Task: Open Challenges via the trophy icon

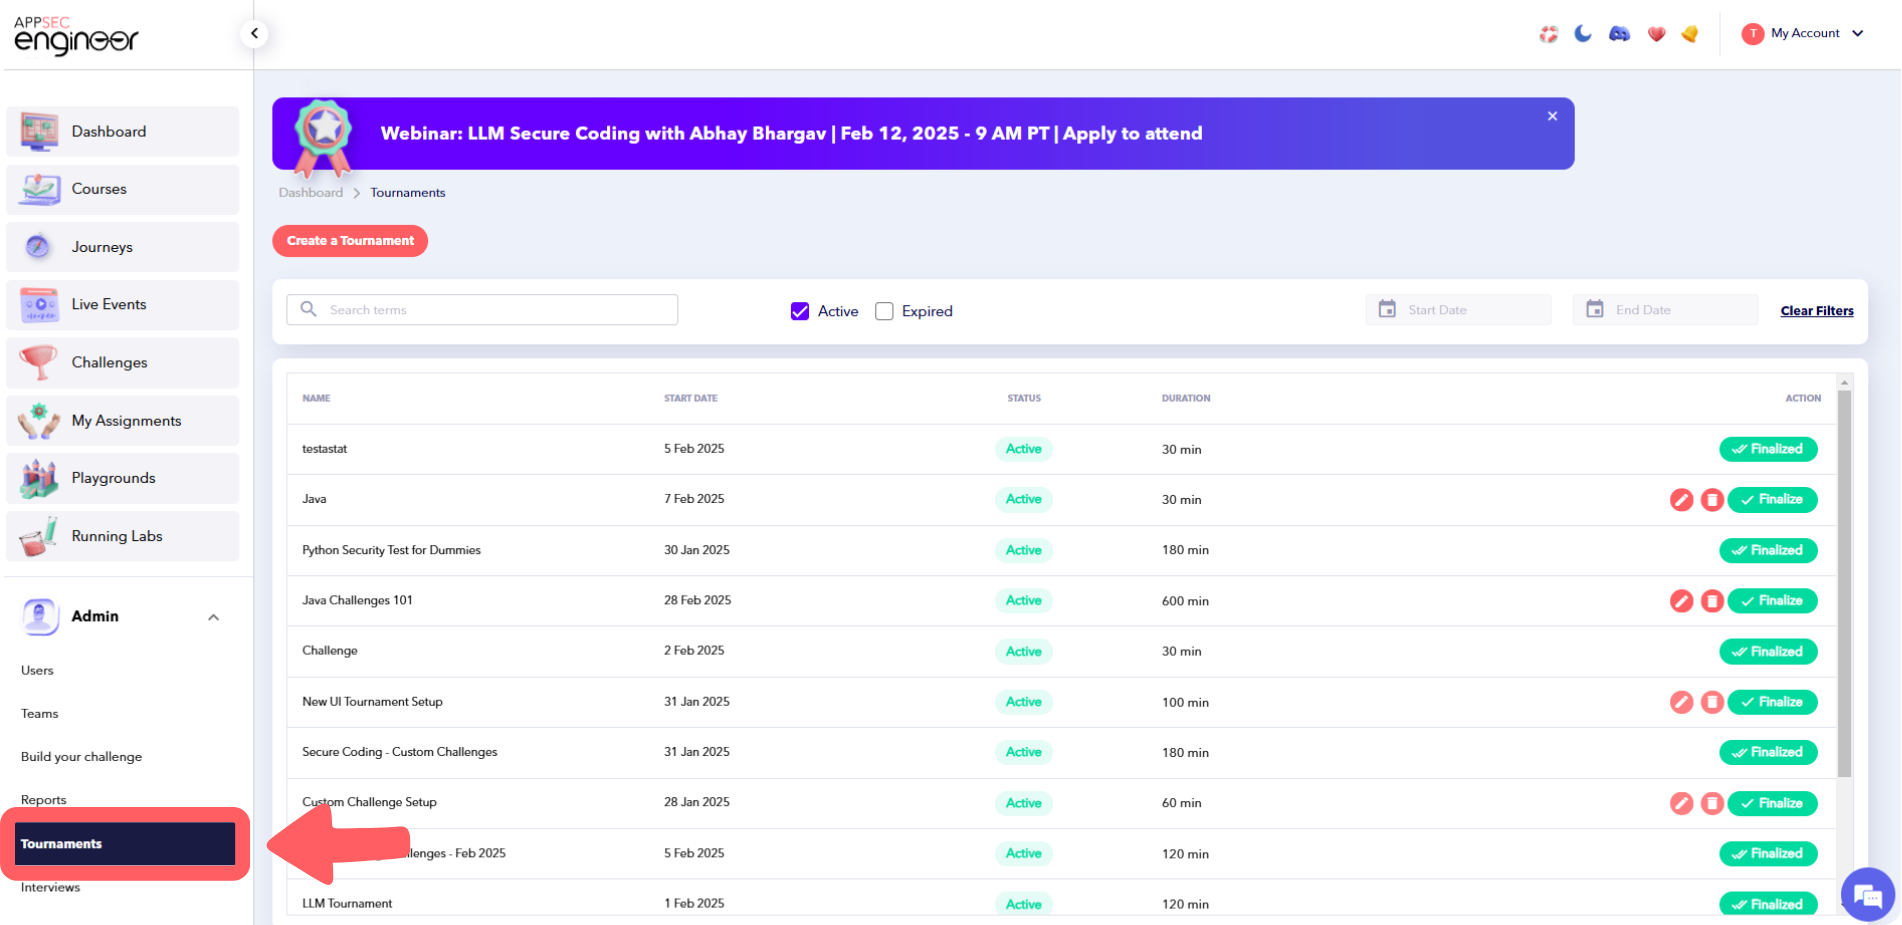Action: coord(39,362)
